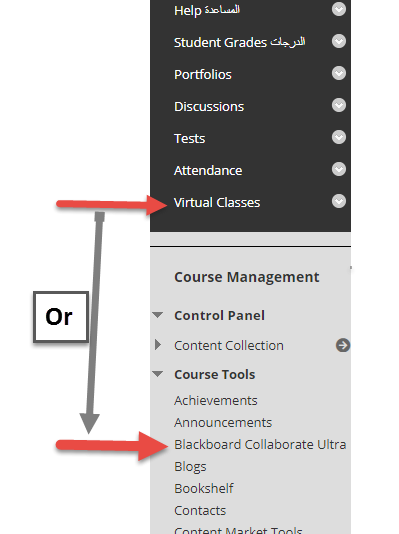Open options chevron beside Student Grades

[339, 41]
